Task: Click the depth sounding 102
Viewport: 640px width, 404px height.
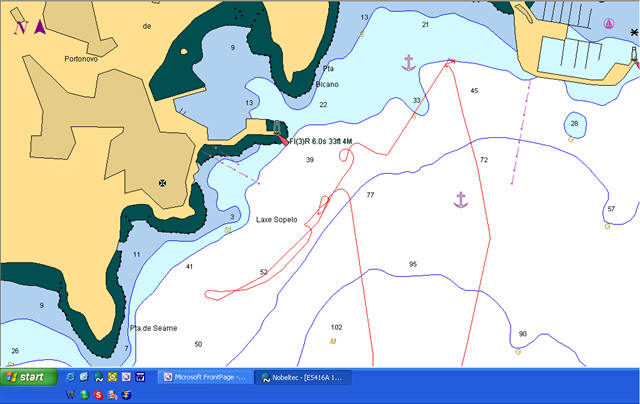Action: tap(336, 327)
